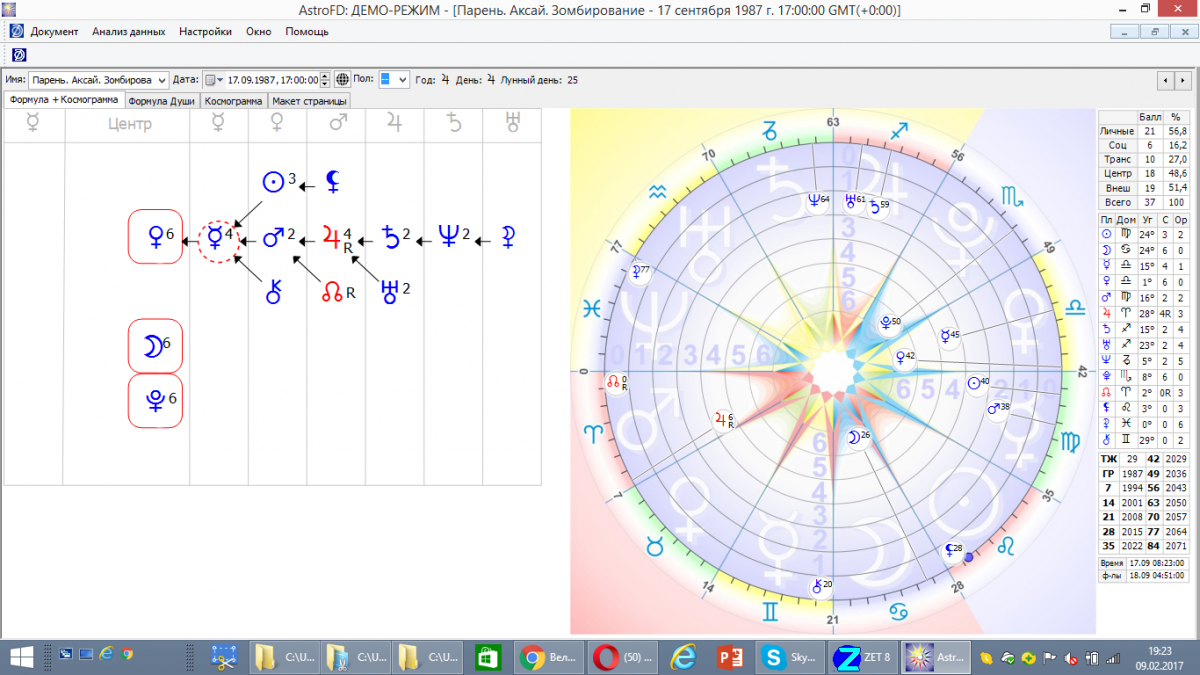Open the Настройки menu
Screen dimensions: 1200x675
point(205,31)
